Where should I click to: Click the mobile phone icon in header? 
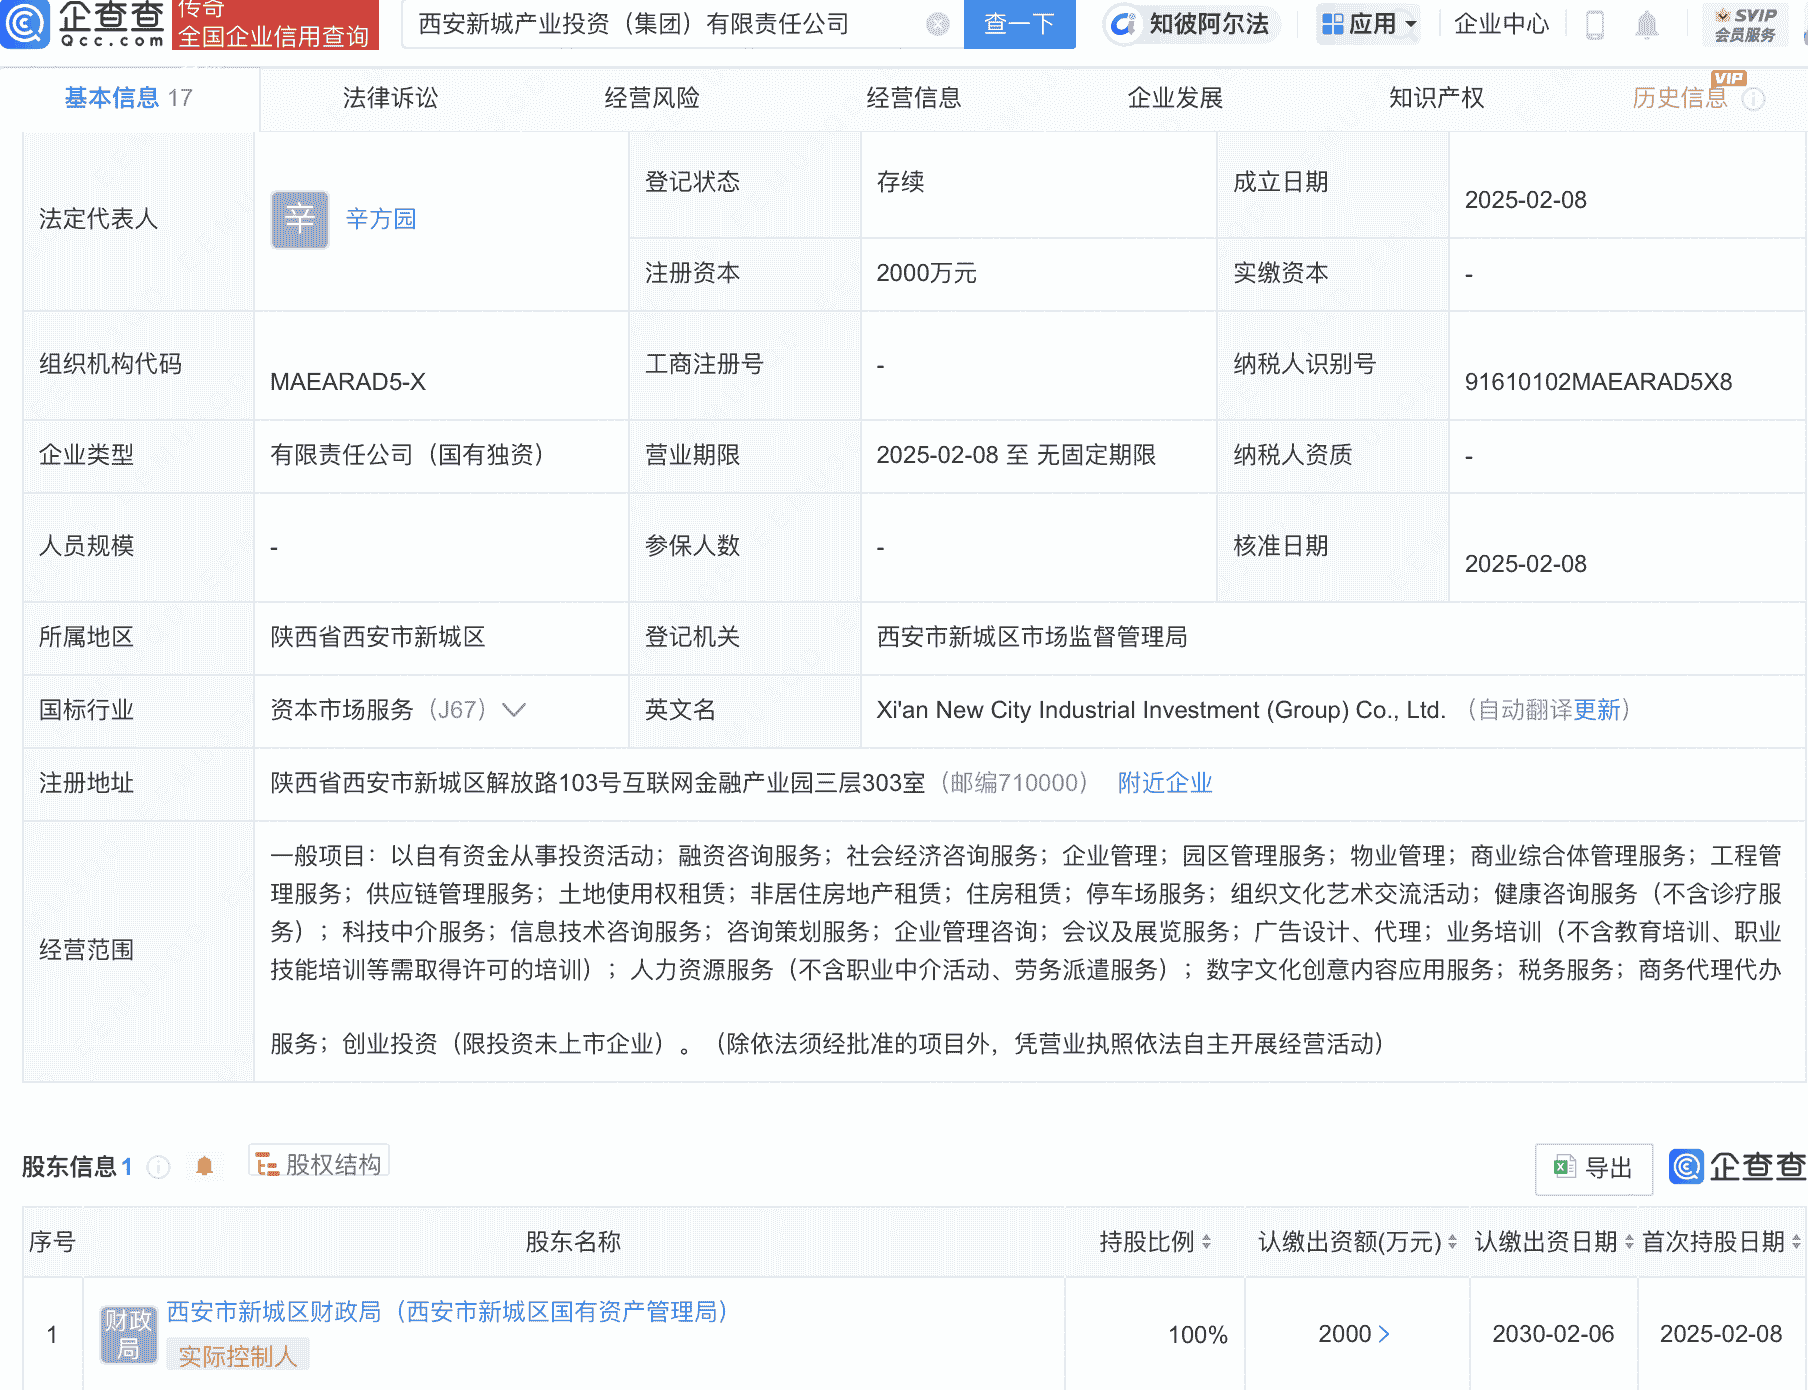click(x=1594, y=25)
